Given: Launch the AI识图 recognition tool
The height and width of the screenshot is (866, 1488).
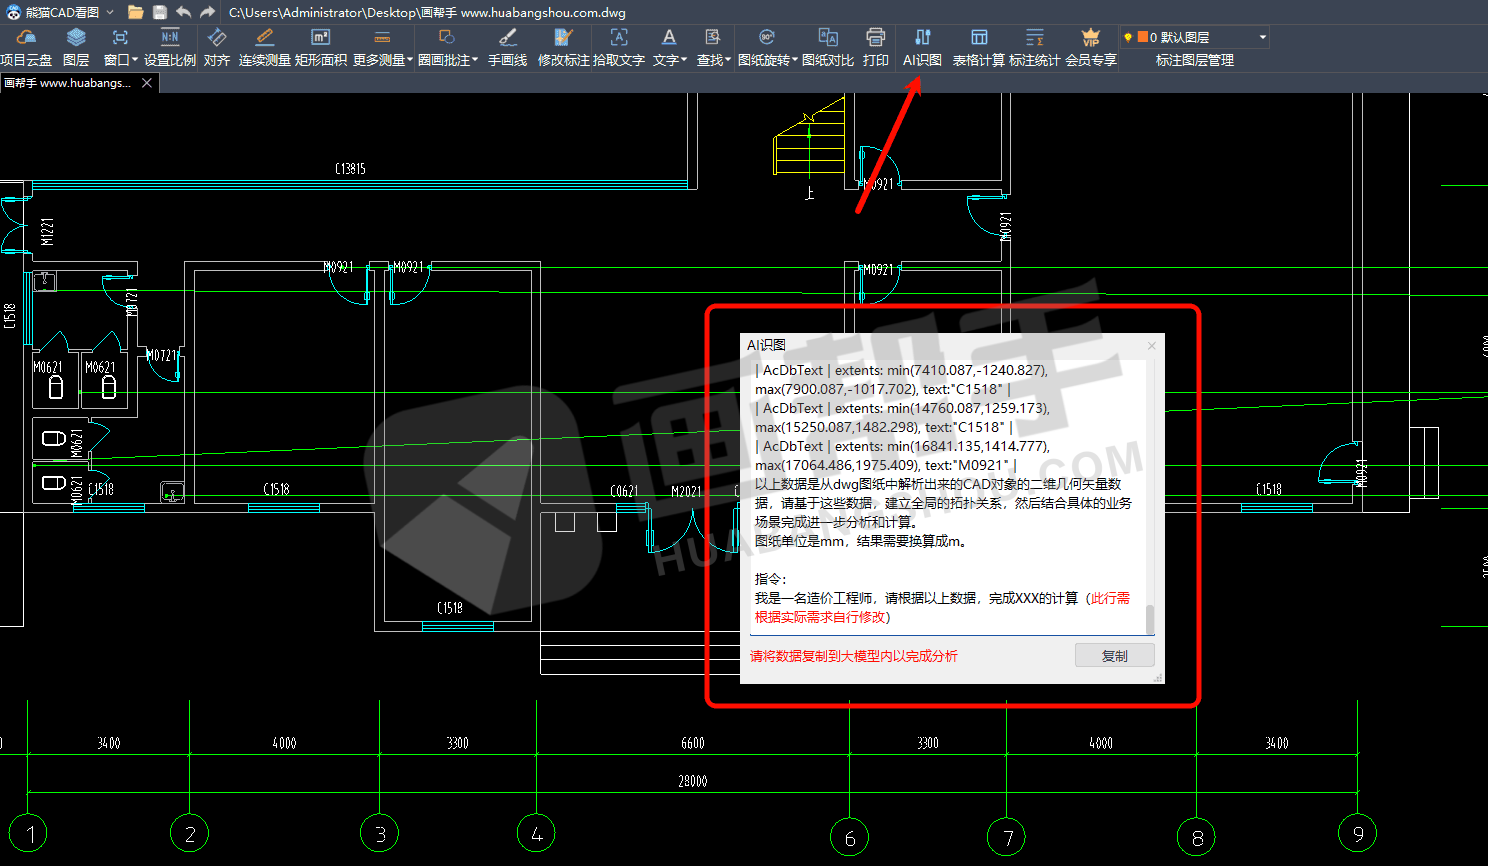Looking at the screenshot, I should click(922, 47).
